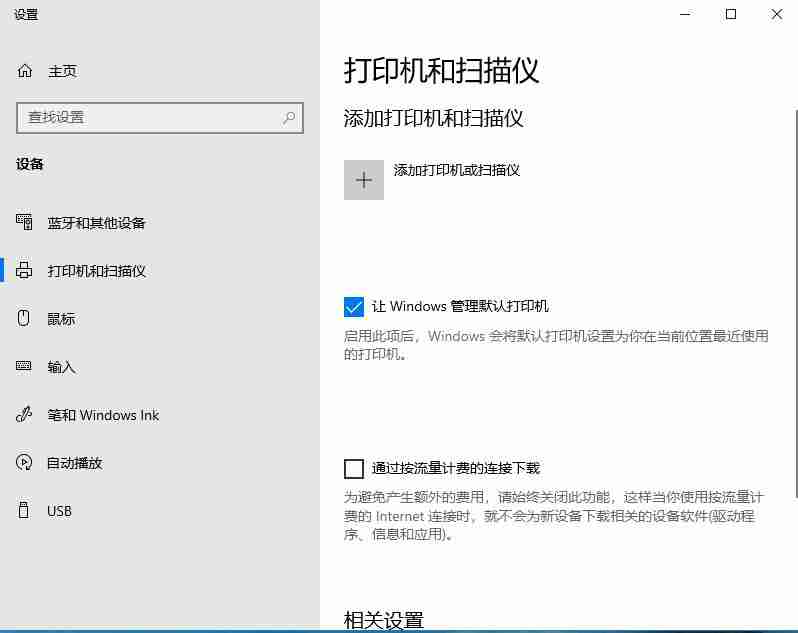Screen dimensions: 798x633
Task: Open 笔和 Windows Ink settings
Action: tap(103, 415)
